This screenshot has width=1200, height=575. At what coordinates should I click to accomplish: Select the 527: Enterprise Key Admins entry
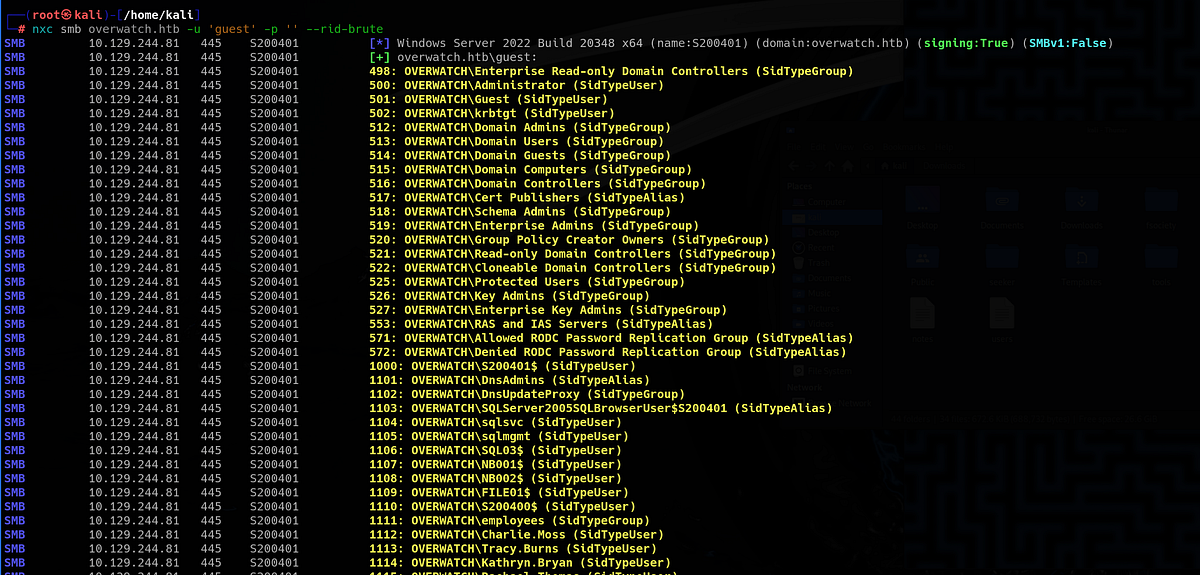click(548, 310)
